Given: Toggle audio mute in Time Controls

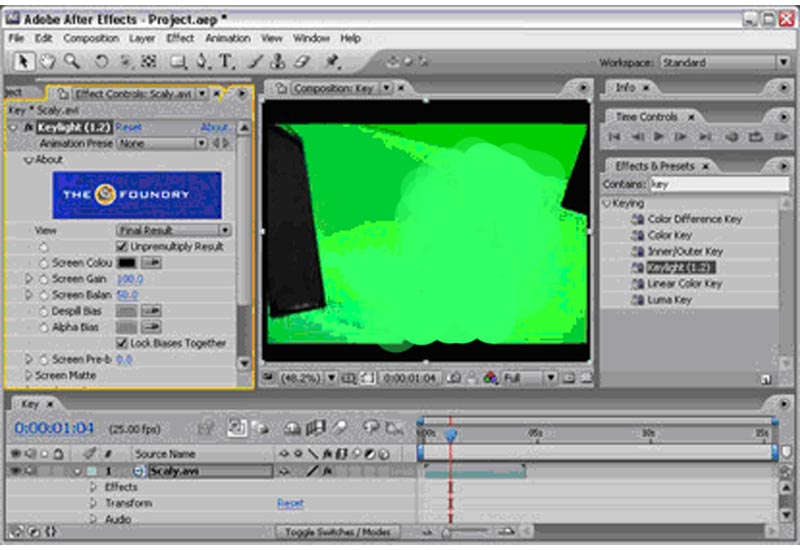Looking at the screenshot, I should 731,137.
